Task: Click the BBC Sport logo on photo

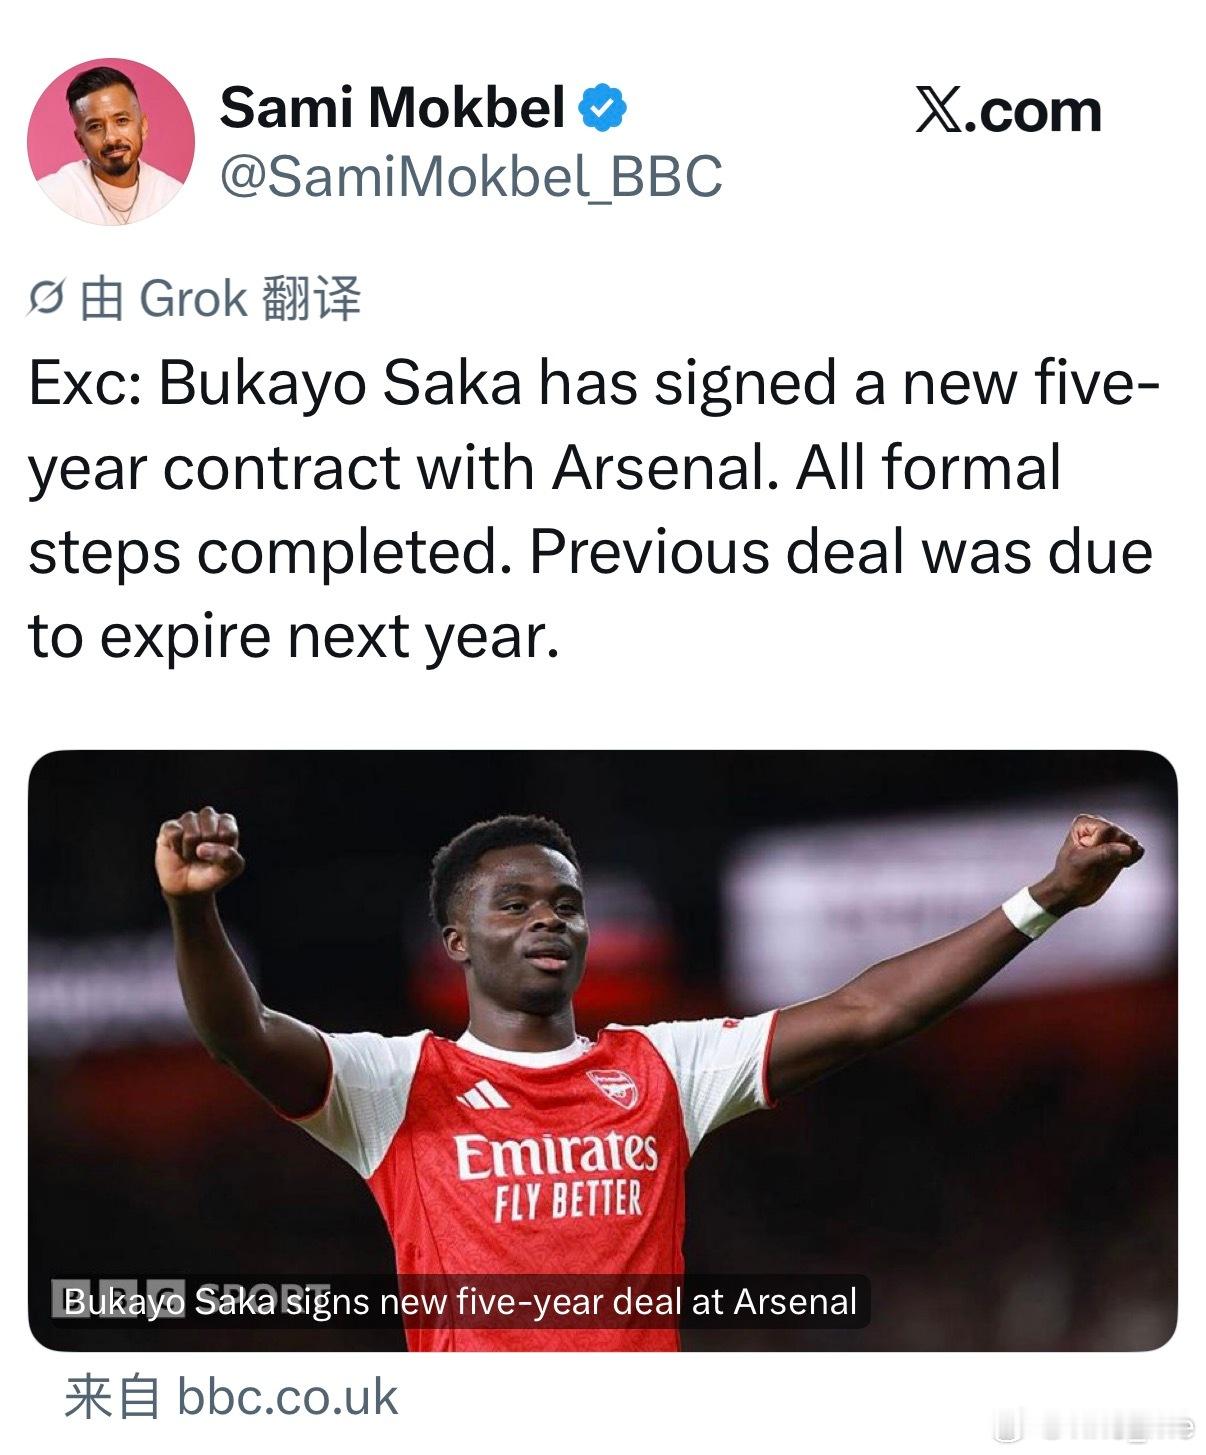Action: click(x=190, y=1297)
